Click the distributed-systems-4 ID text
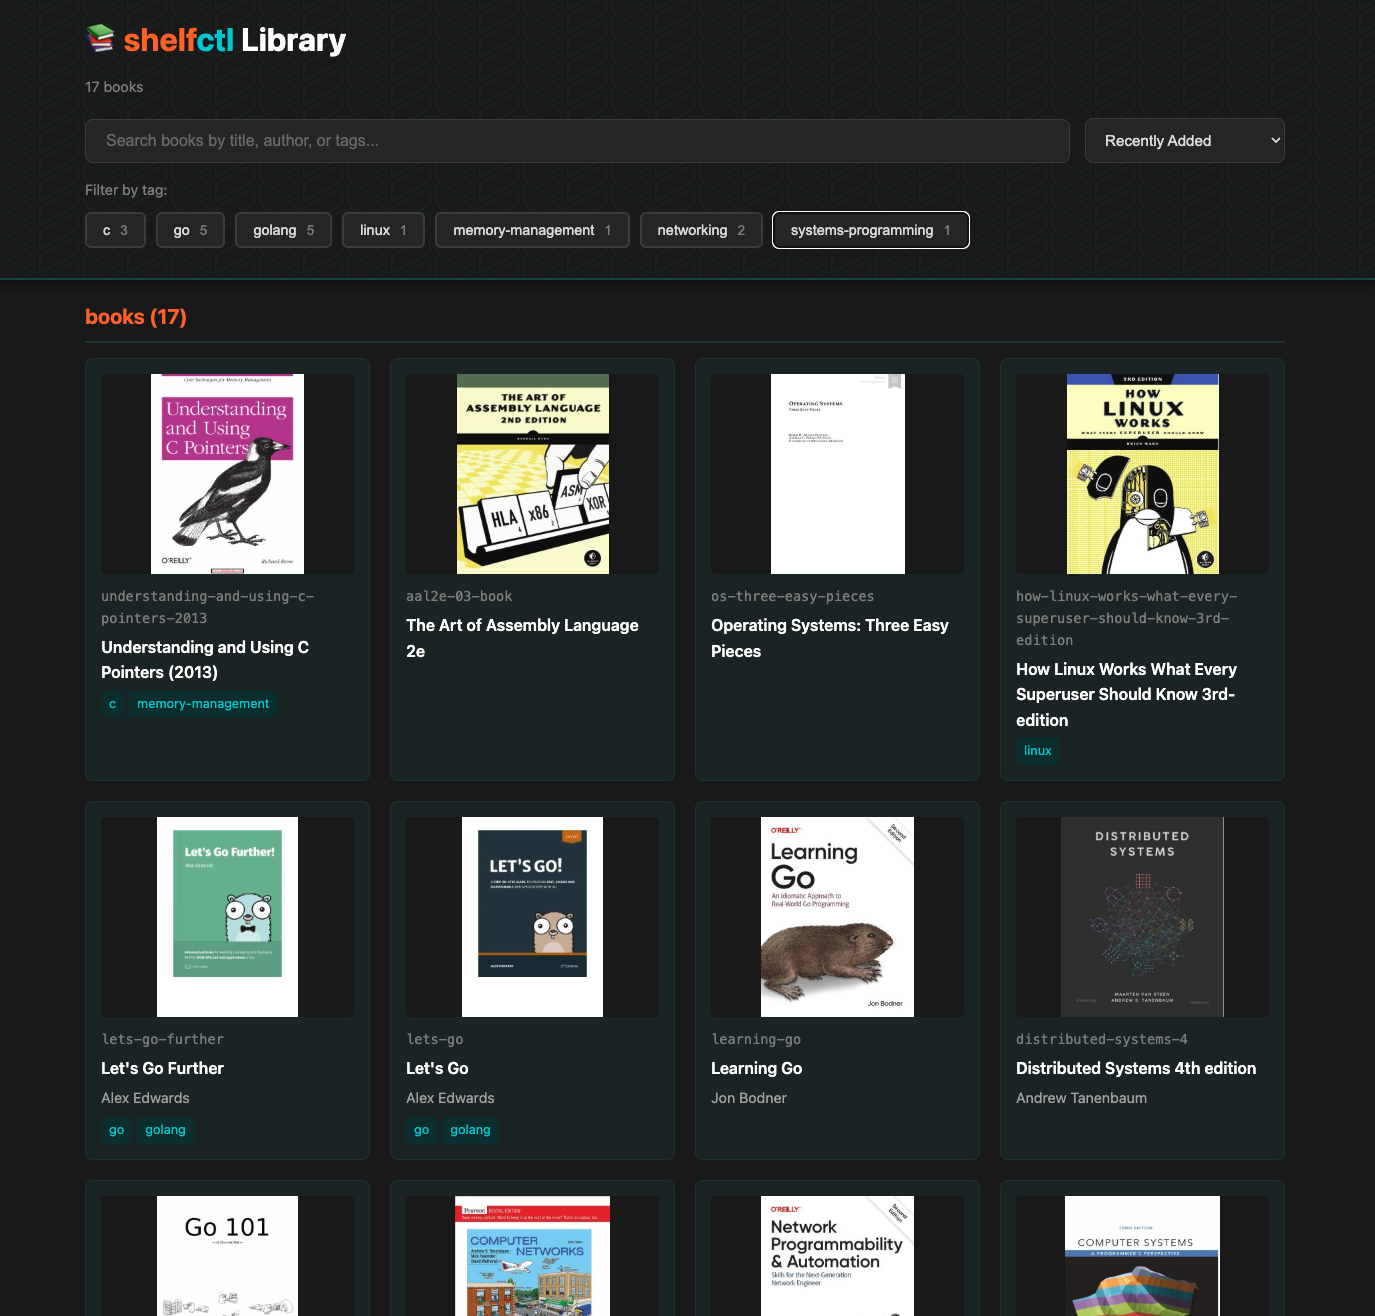Image resolution: width=1375 pixels, height=1316 pixels. [1102, 1039]
